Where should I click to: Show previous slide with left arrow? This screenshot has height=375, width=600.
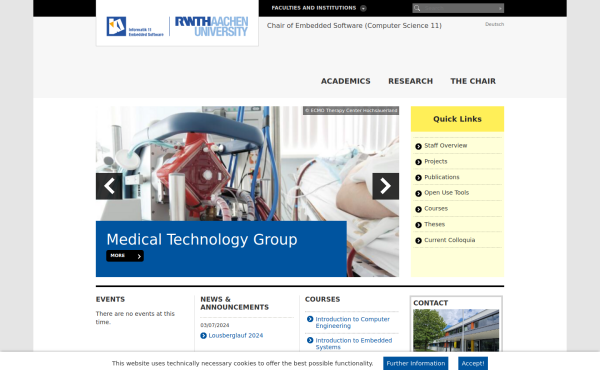tap(109, 186)
